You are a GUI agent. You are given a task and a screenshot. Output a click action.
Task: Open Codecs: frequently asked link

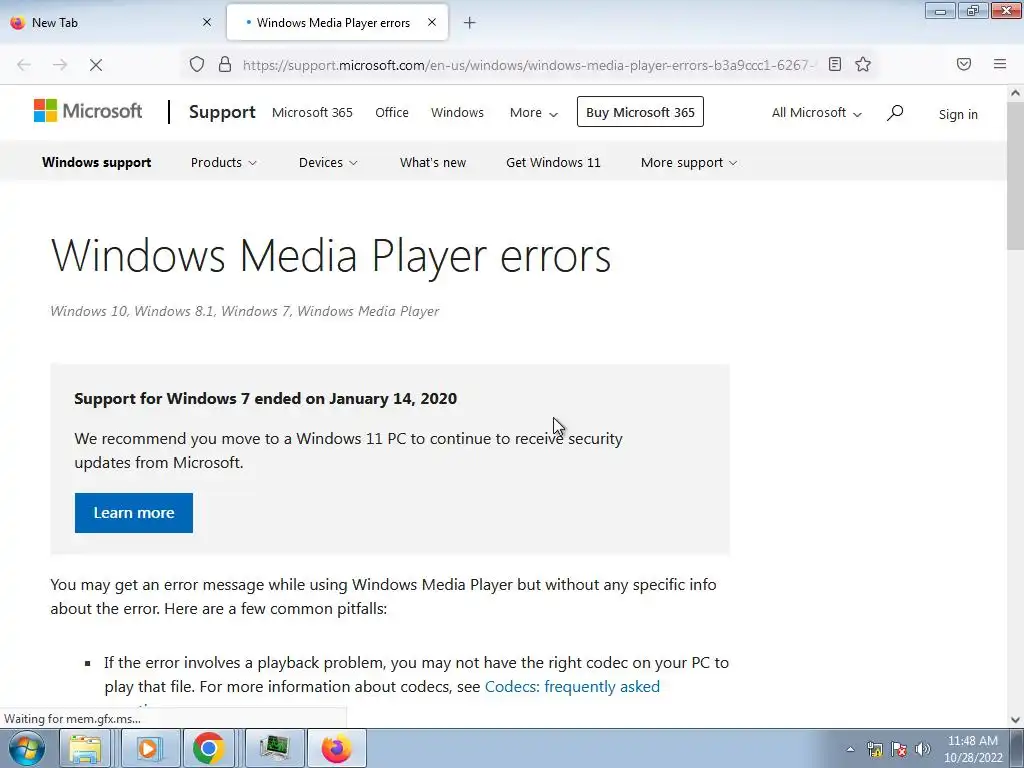click(572, 687)
